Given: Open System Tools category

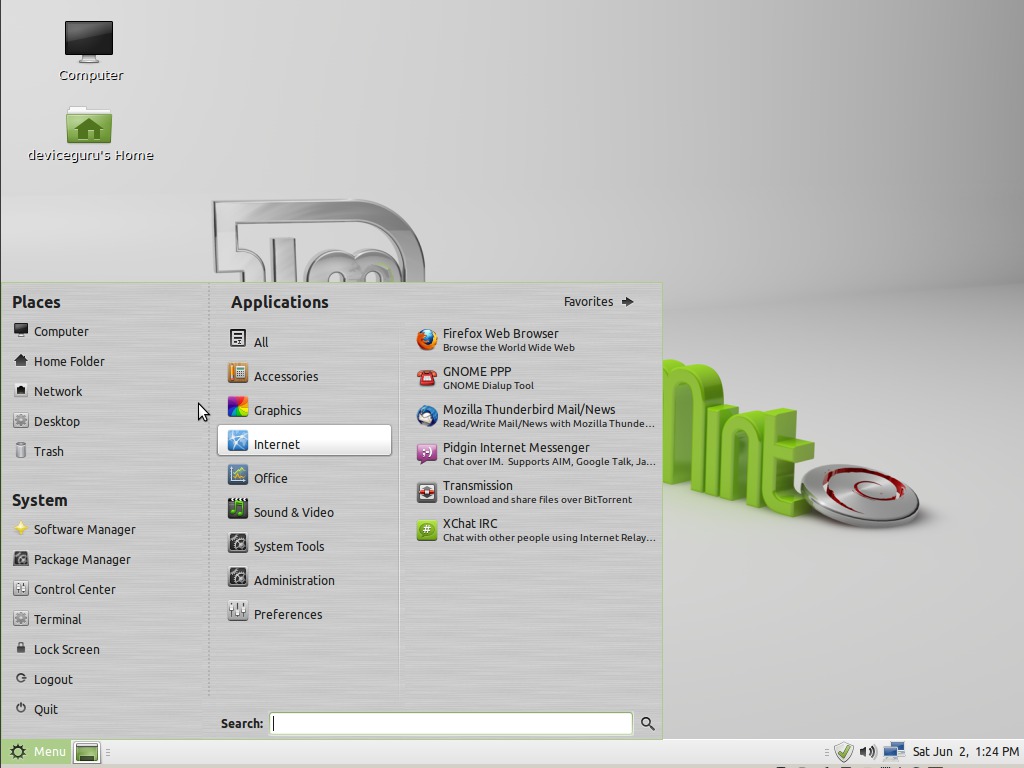Looking at the screenshot, I should (x=304, y=545).
